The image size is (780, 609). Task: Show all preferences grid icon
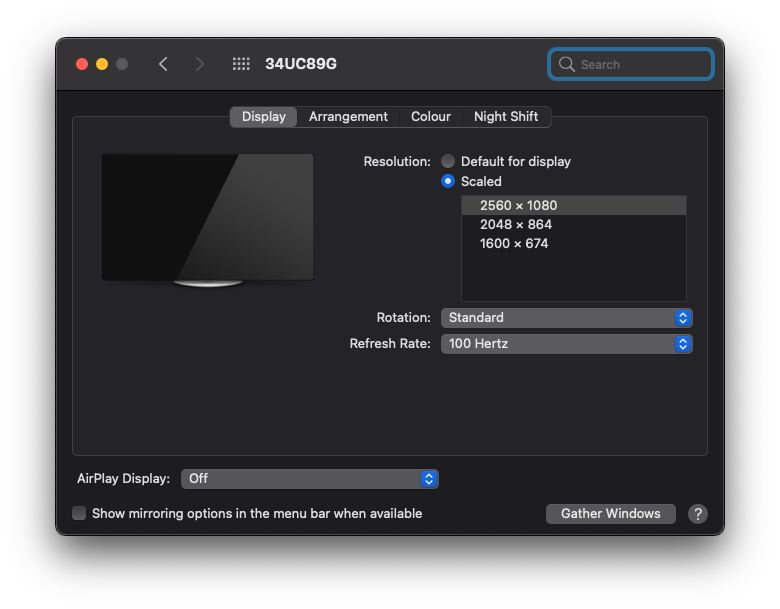click(x=241, y=64)
